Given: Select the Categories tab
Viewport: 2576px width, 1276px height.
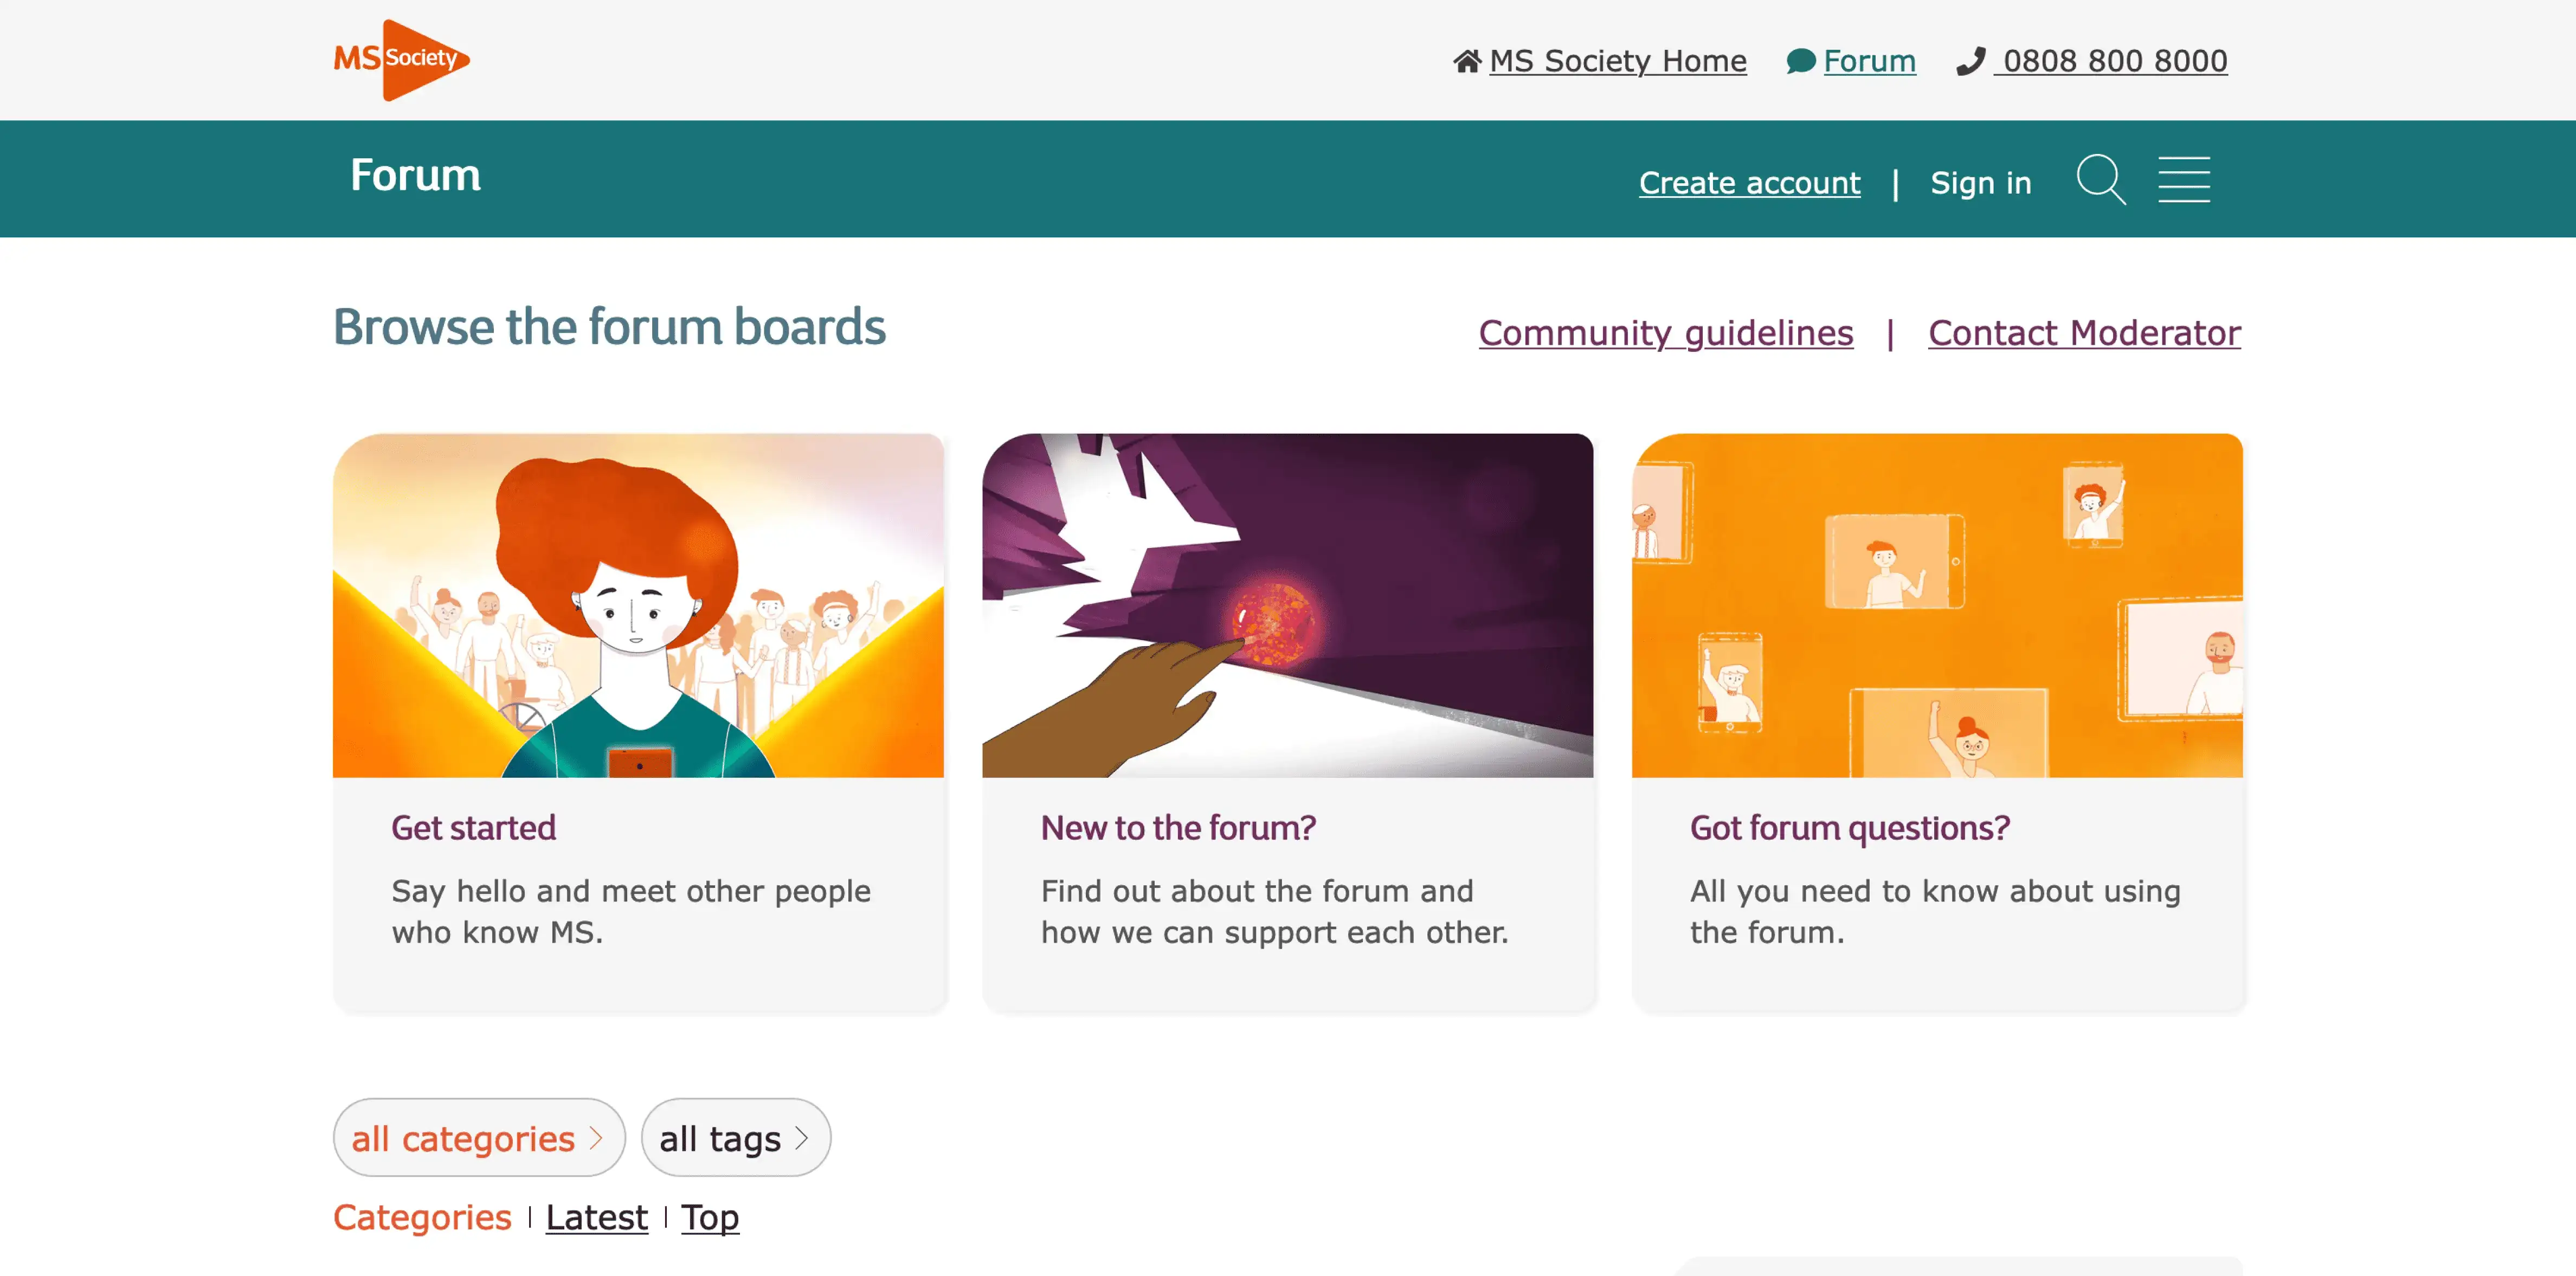Looking at the screenshot, I should pos(422,1217).
